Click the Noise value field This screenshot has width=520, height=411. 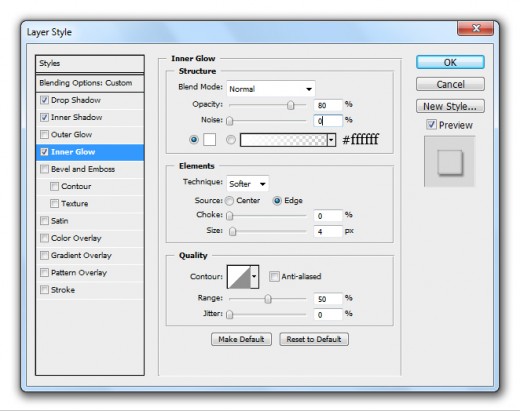coord(328,121)
